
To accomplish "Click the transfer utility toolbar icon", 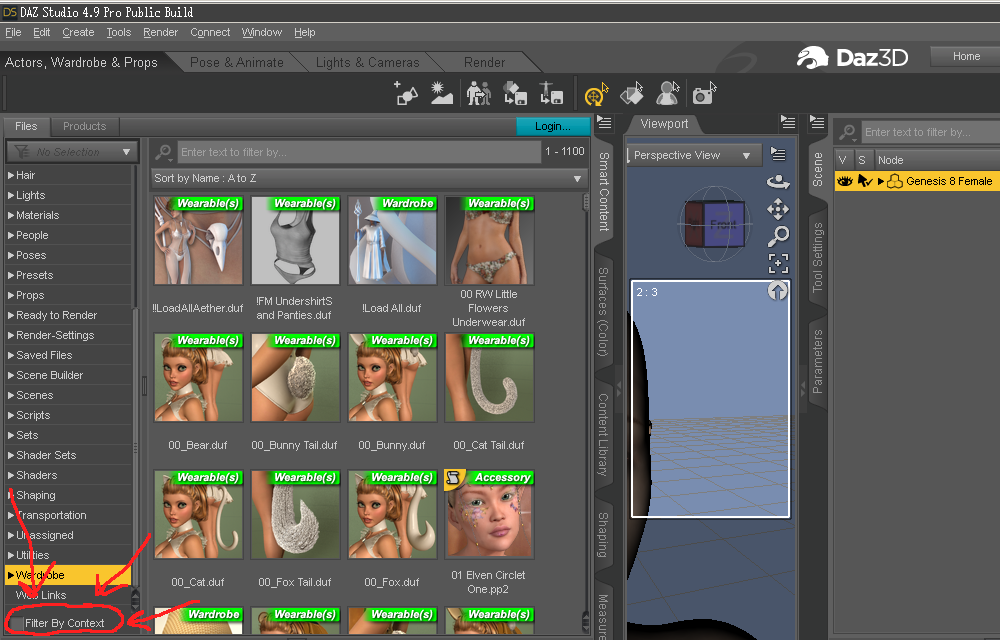I will (x=551, y=93).
